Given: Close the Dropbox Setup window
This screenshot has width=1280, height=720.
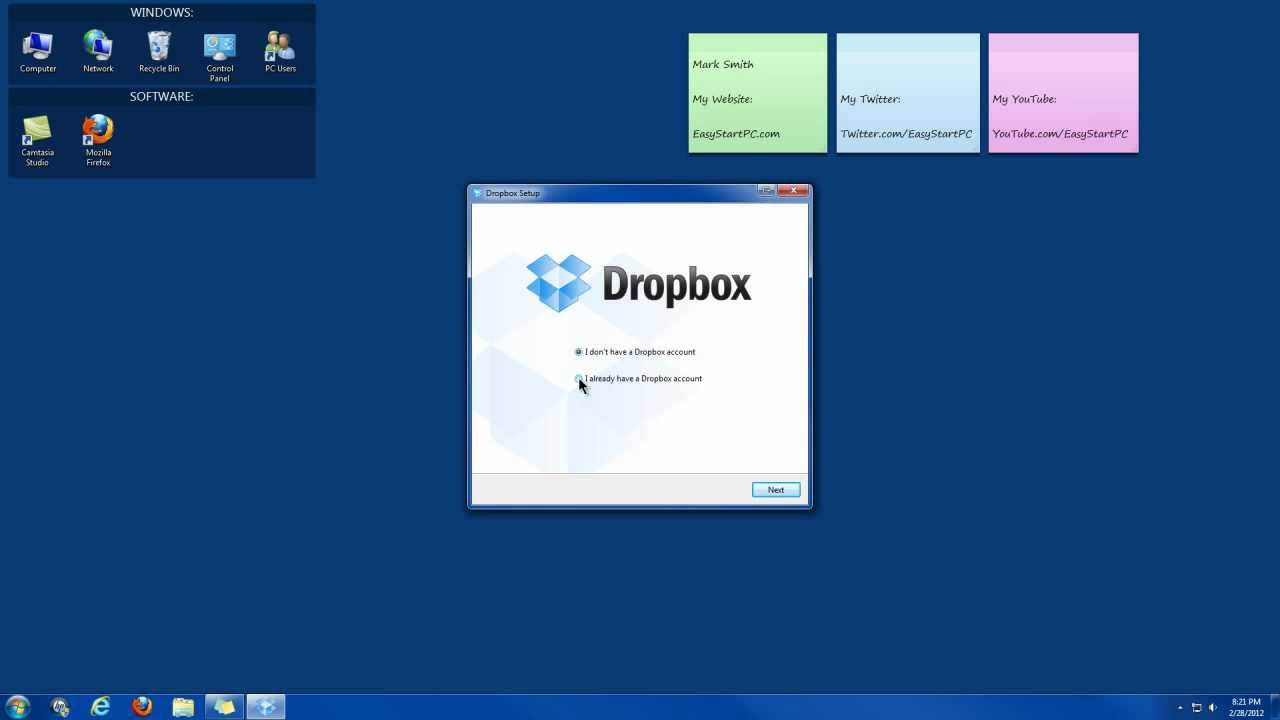Looking at the screenshot, I should tap(794, 190).
